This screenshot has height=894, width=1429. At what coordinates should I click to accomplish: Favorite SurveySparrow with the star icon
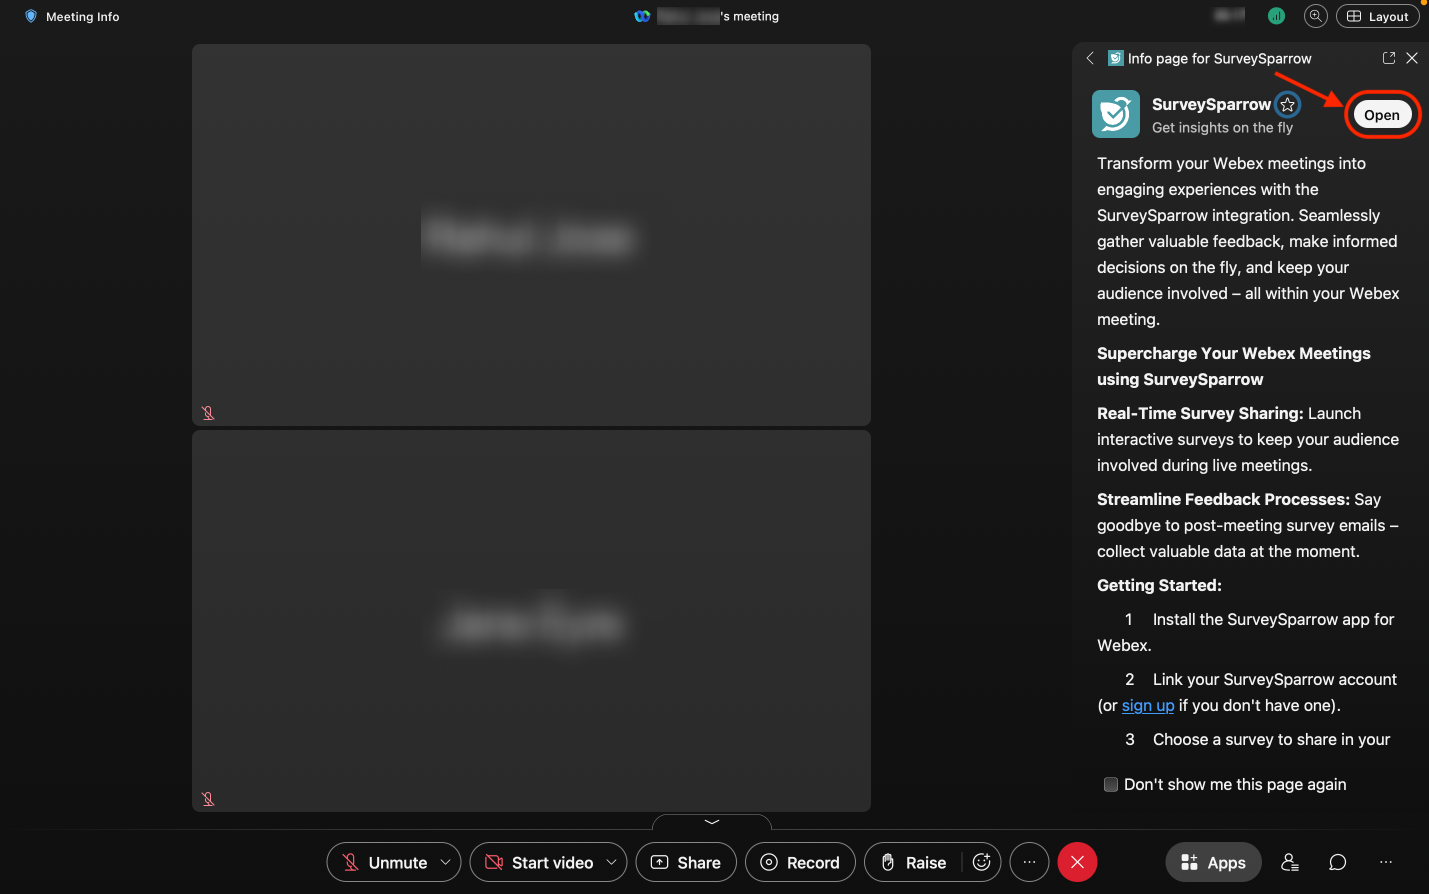click(x=1288, y=105)
